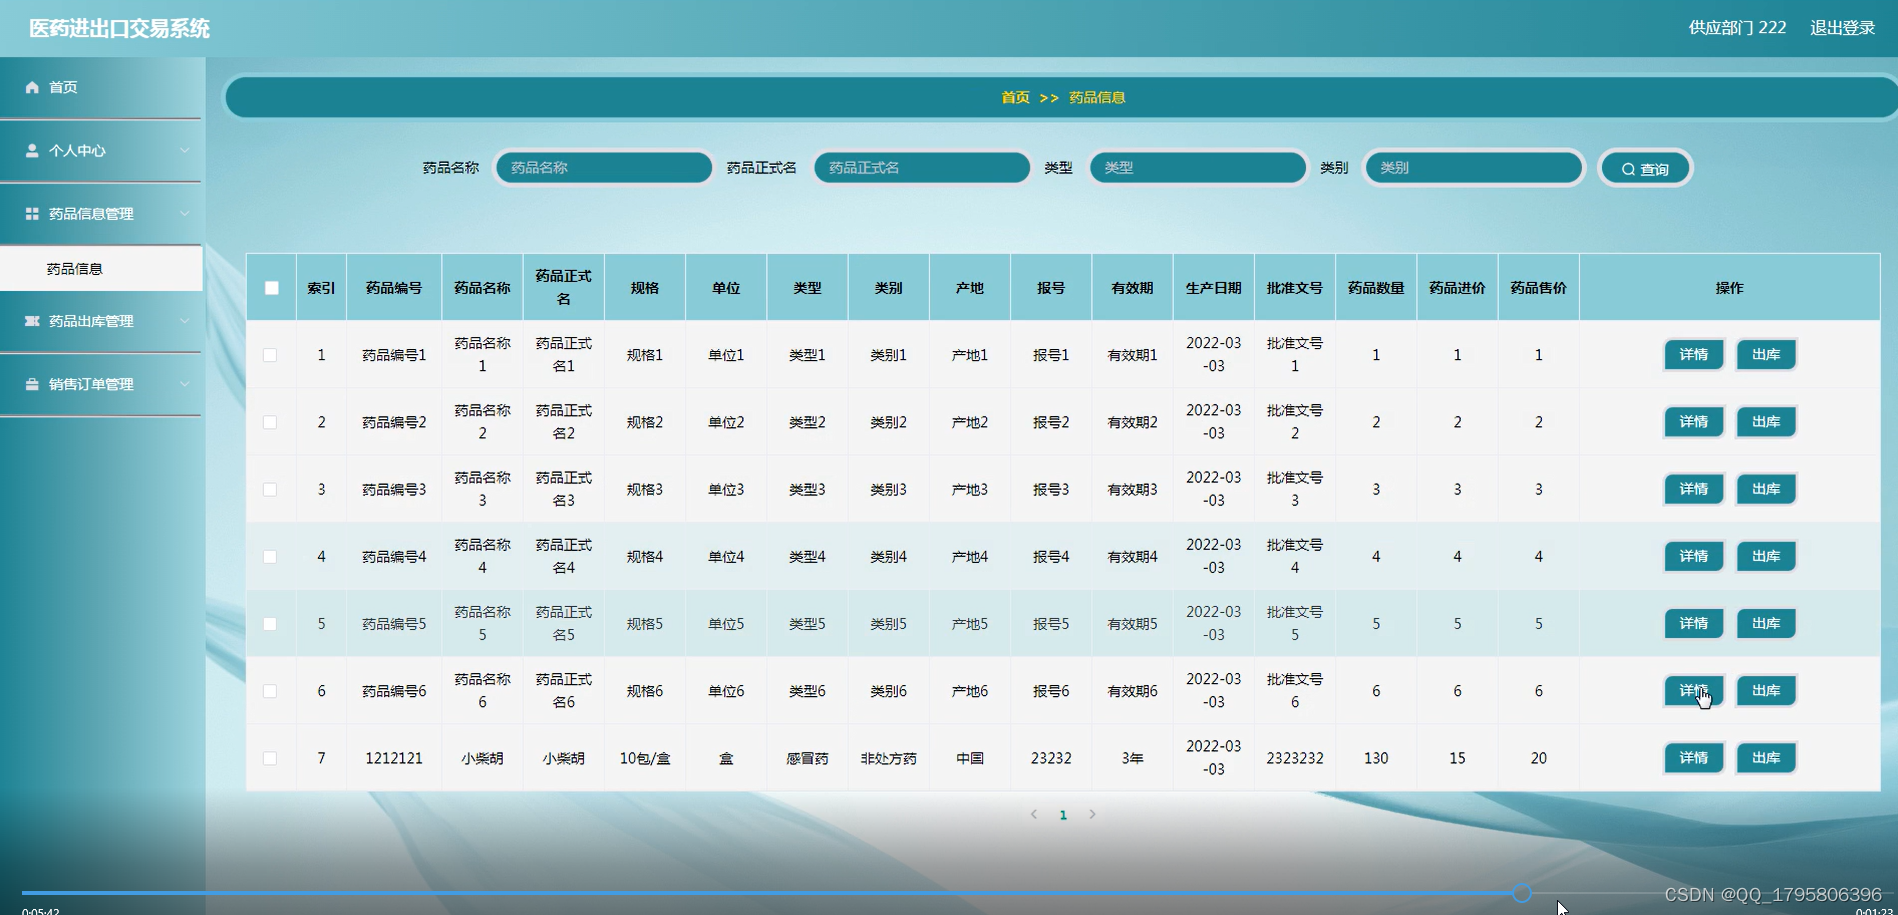
Task: Select the 药品信息 submenu item
Action: (101, 268)
